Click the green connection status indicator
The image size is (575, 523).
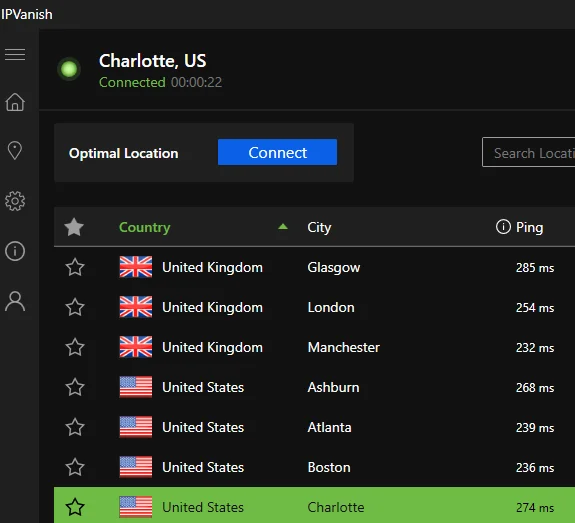point(69,69)
